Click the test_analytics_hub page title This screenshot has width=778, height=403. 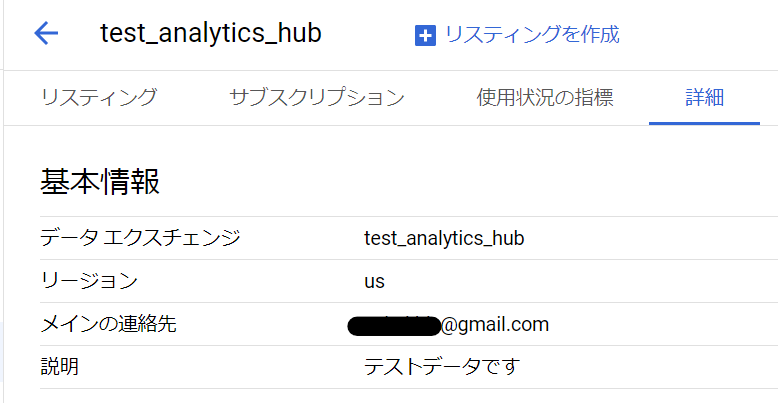pos(211,34)
